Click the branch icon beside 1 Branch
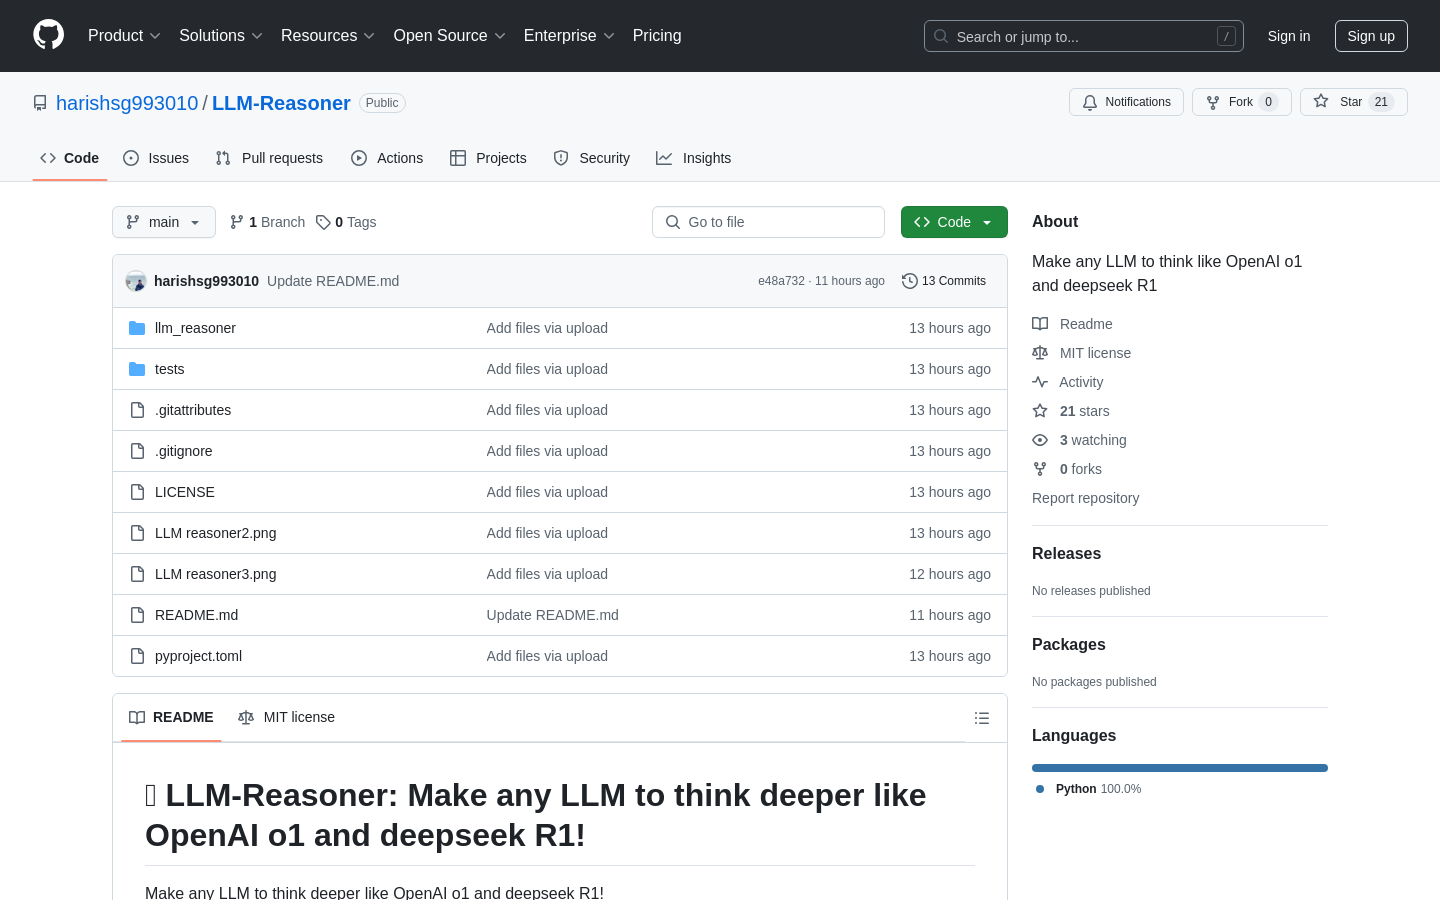The image size is (1440, 900). [x=237, y=222]
